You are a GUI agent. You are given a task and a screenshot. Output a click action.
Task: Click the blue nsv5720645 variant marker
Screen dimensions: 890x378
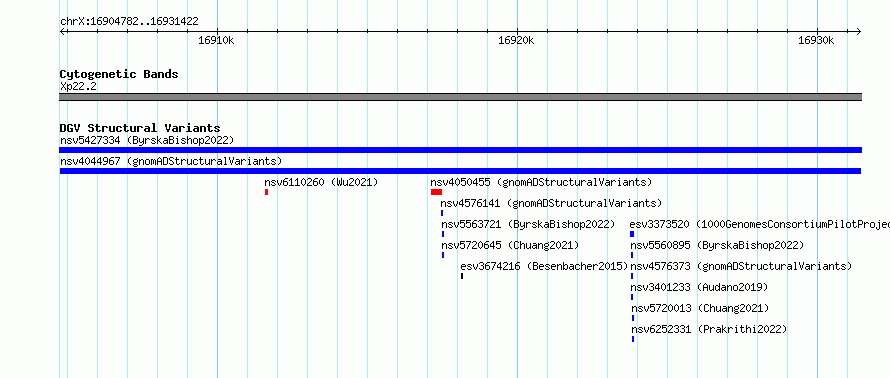coord(443,255)
